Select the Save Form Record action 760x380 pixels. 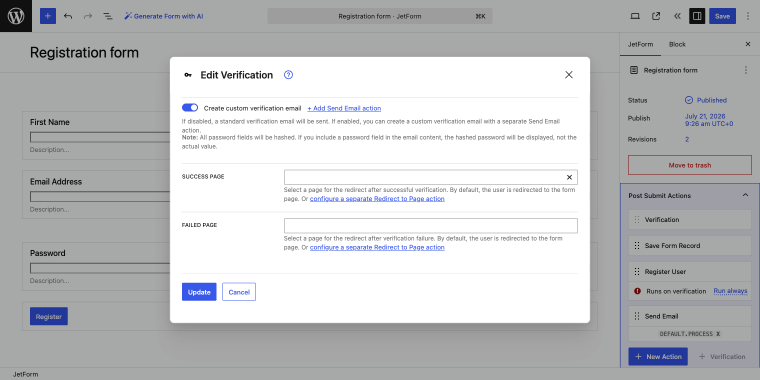690,246
